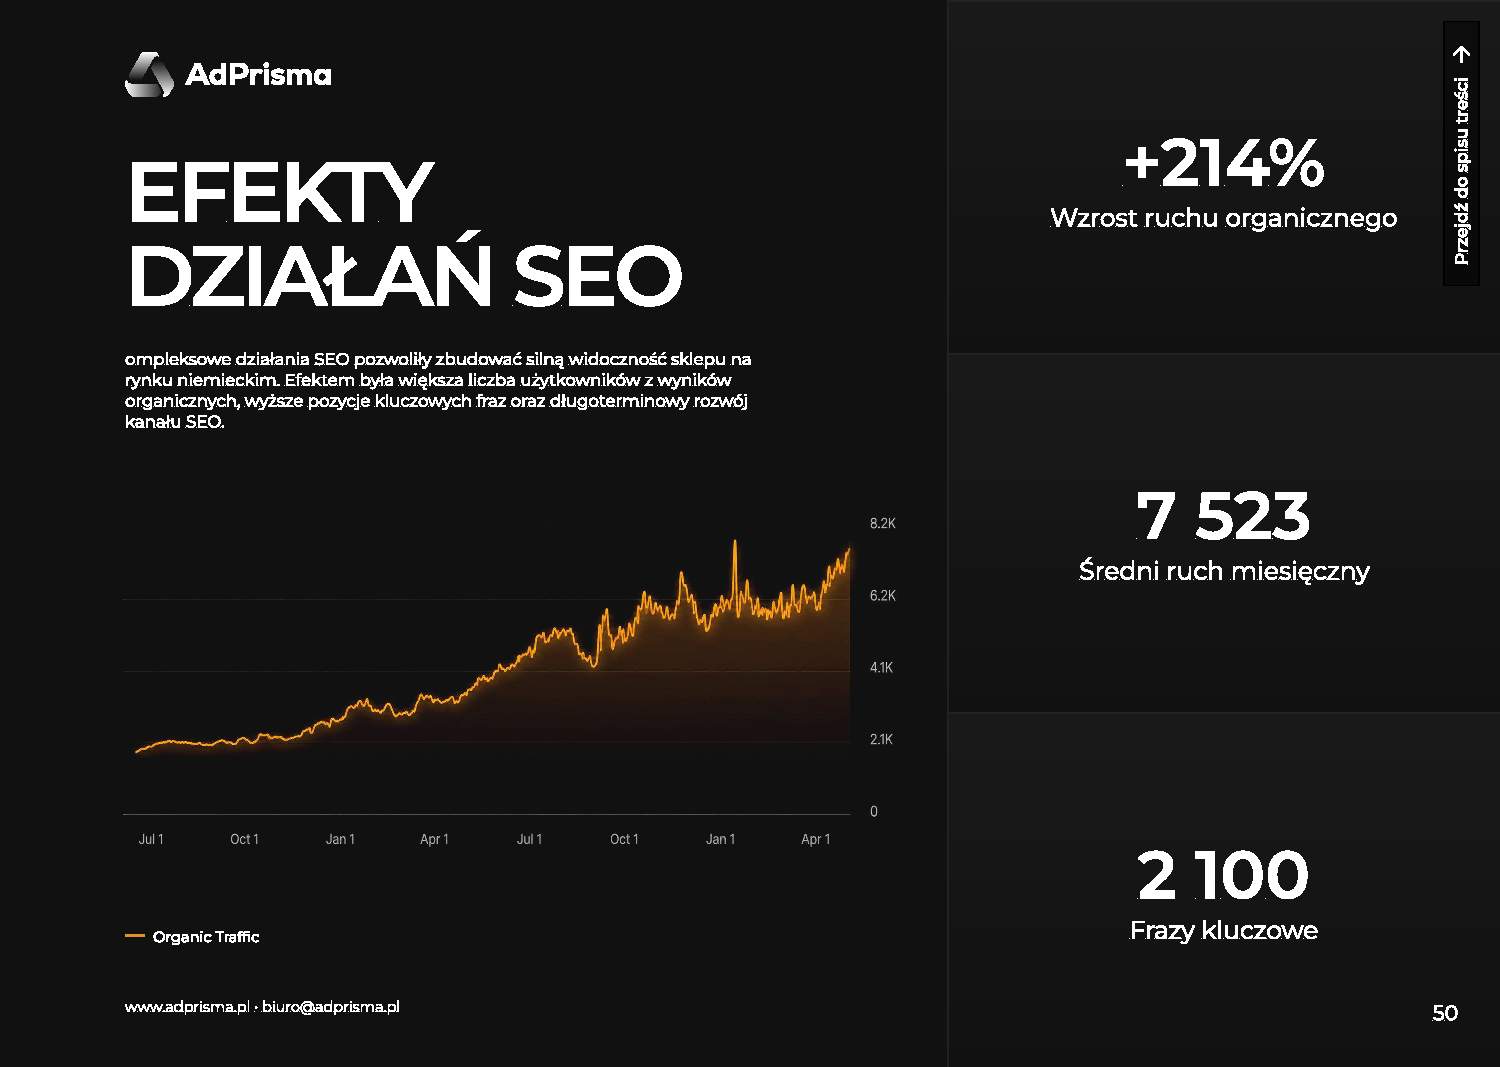Select the Organic Traffic legend label
This screenshot has width=1500, height=1067.
[206, 937]
